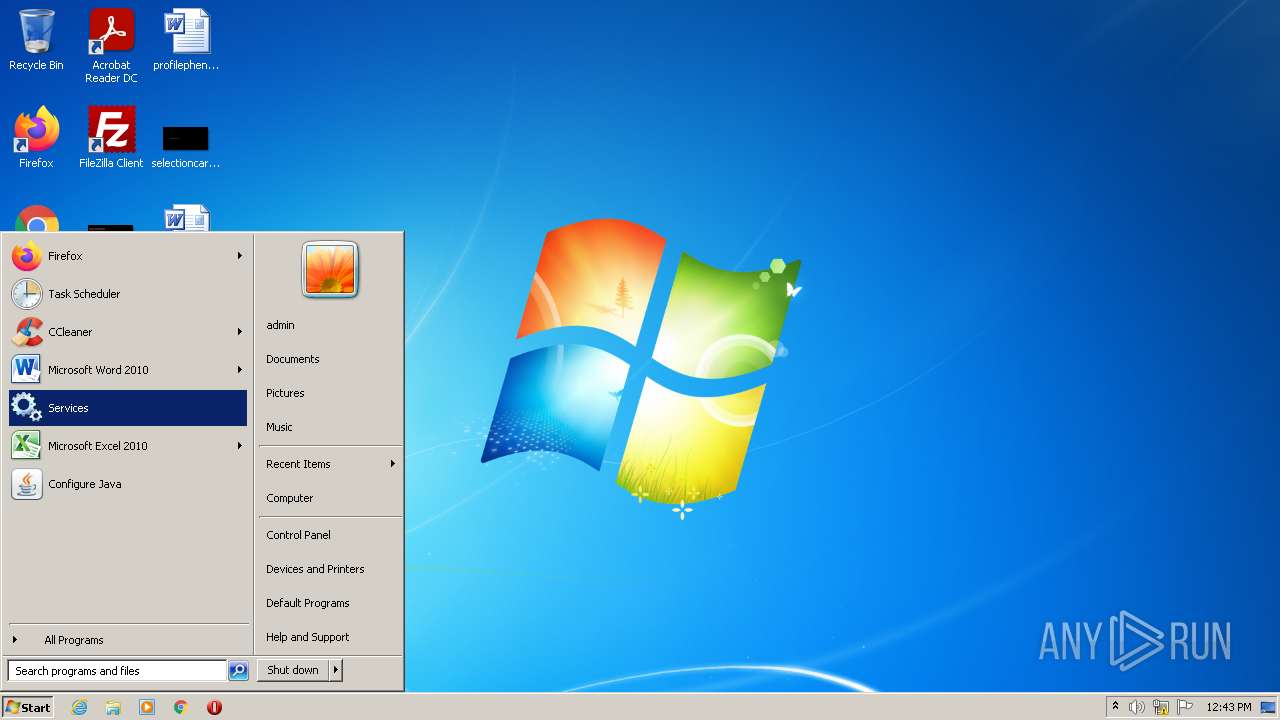Screen dimensions: 1280x720
Task: Expand the Recent Items submenu arrow
Action: point(393,464)
